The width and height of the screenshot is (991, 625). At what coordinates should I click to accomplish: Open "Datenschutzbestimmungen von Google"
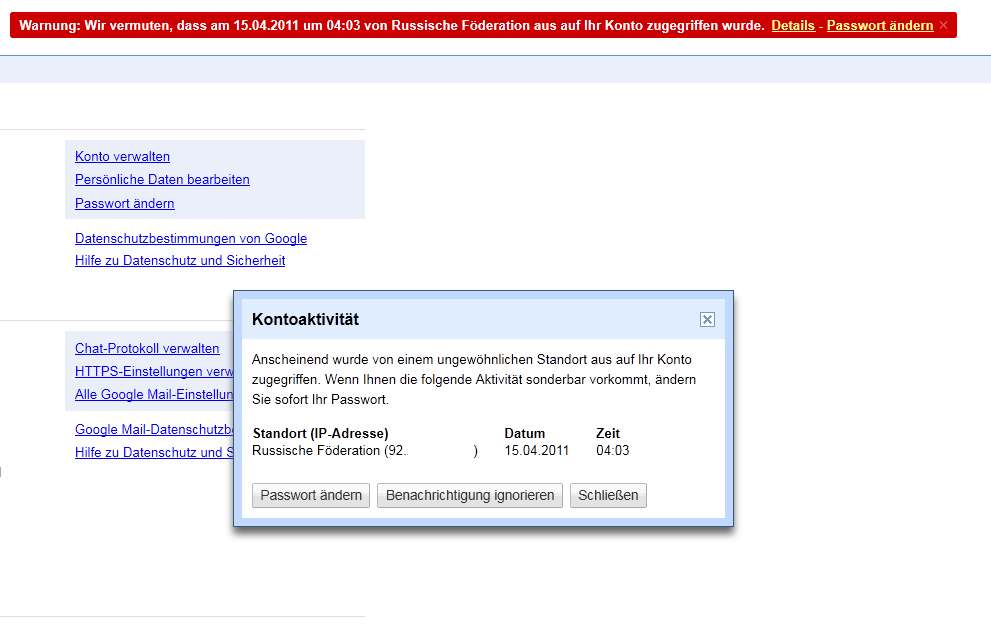click(190, 238)
